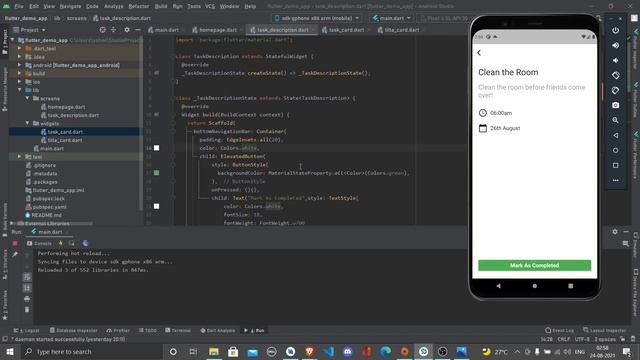Click red Stop button in Run panel
Image resolution: width=640 pixels, height=360 pixels.
click(x=15, y=243)
